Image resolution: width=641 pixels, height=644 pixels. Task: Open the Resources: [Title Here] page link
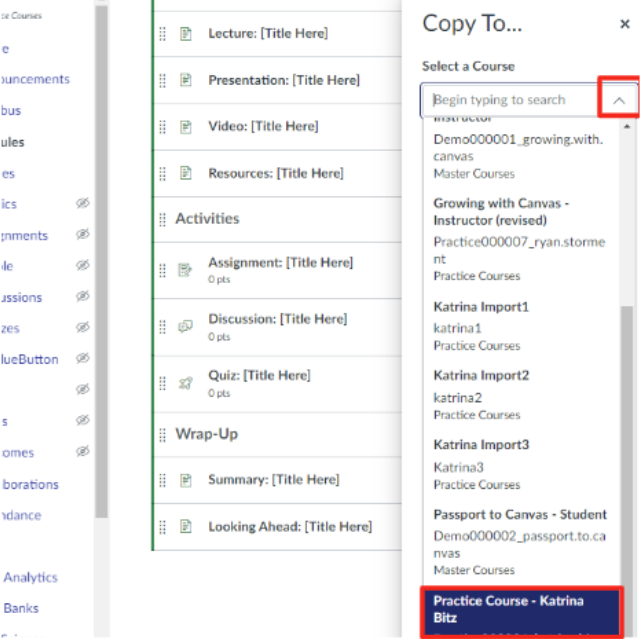coord(275,174)
